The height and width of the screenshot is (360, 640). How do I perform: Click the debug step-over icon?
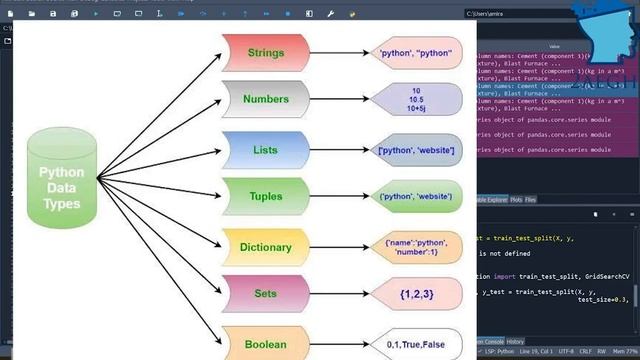(202, 14)
